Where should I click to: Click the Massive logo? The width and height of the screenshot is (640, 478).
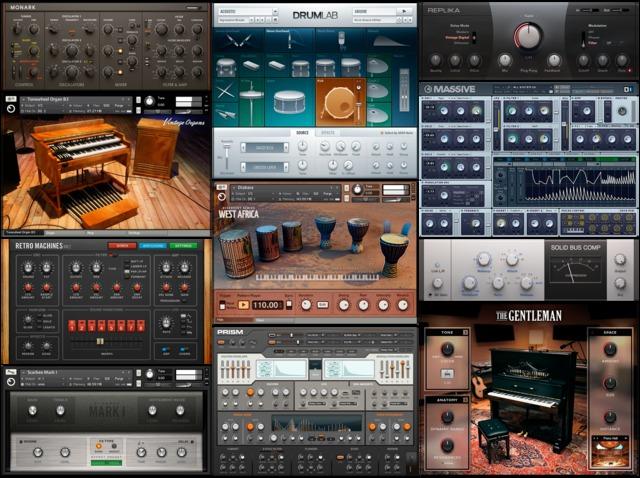(449, 89)
